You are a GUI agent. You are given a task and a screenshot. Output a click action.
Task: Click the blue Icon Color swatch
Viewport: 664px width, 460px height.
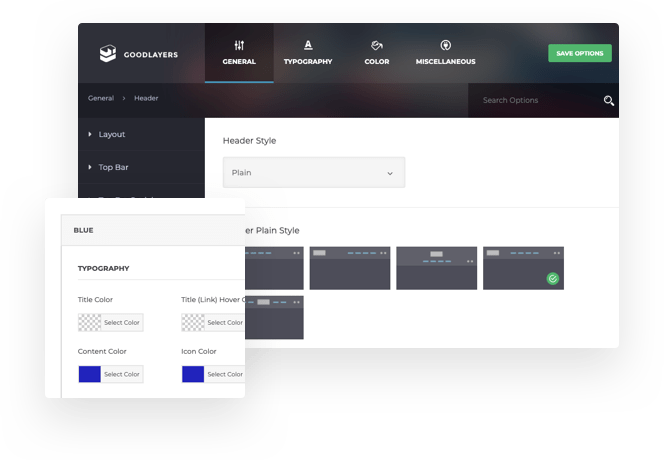(193, 374)
